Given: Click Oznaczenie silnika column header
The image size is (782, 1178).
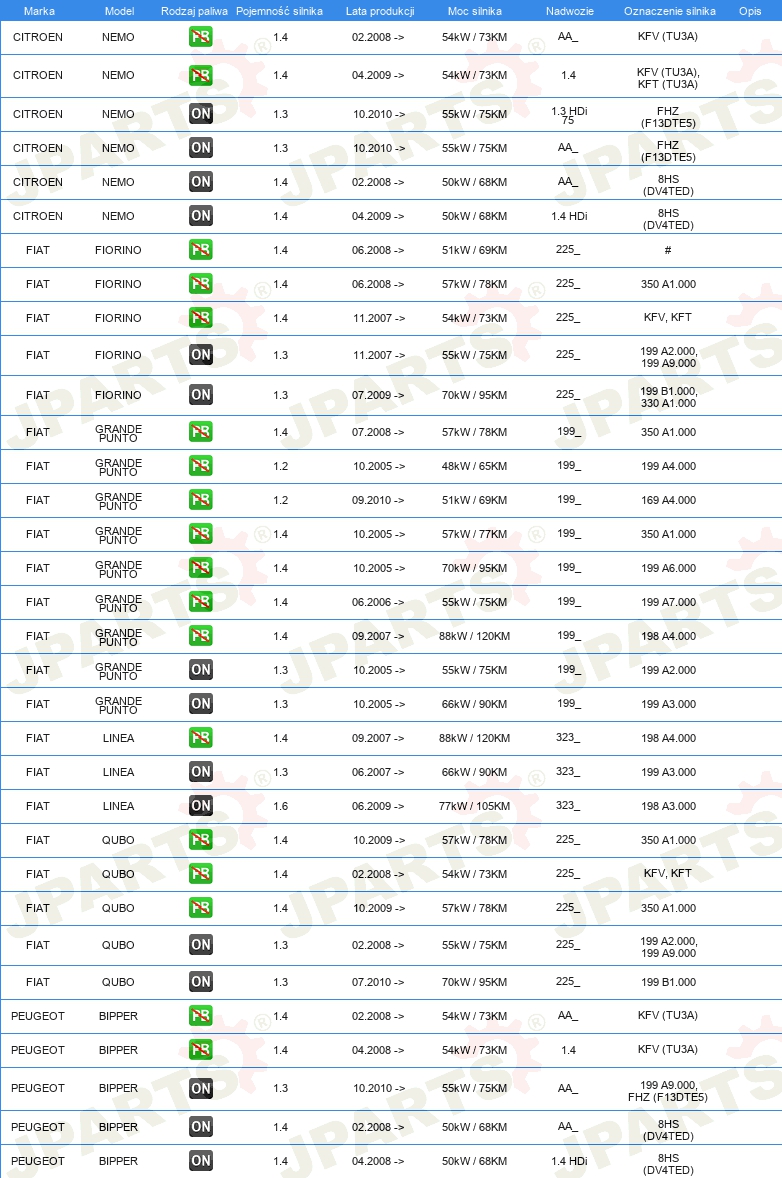Looking at the screenshot, I should pos(669,11).
